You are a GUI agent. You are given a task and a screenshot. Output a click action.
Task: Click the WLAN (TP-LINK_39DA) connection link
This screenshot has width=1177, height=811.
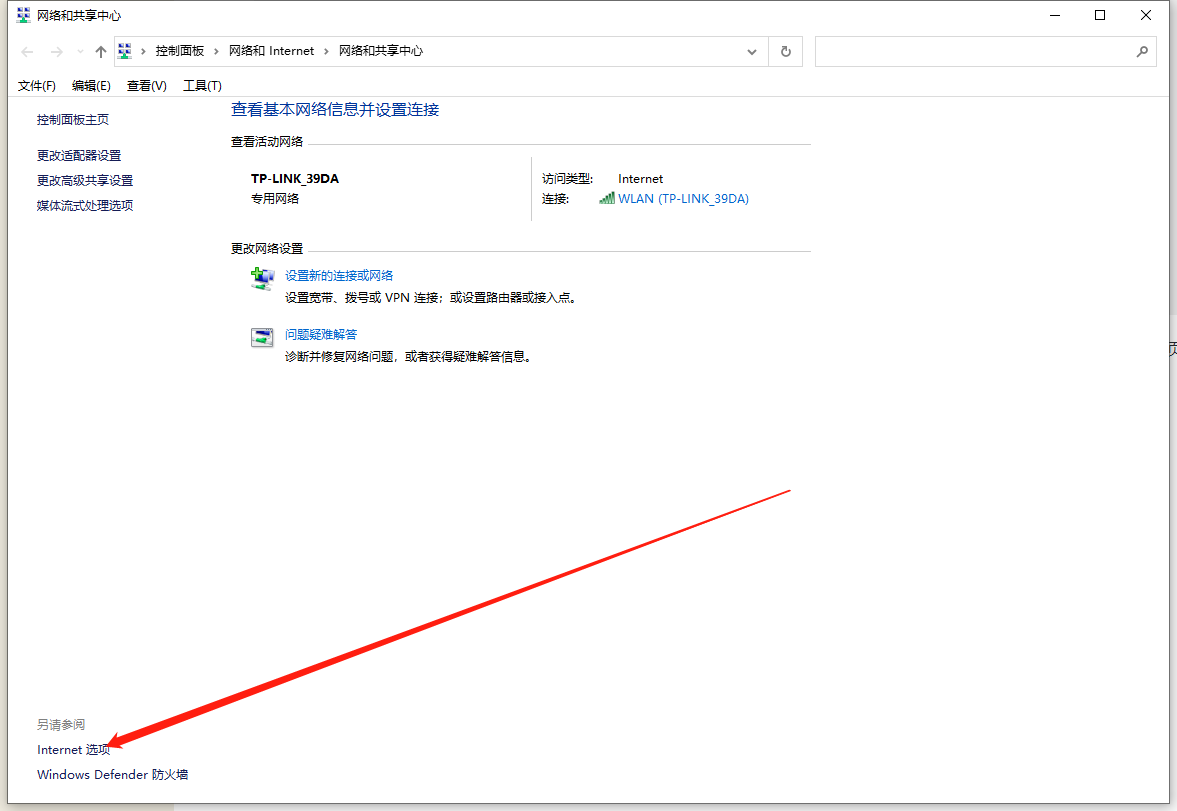pyautogui.click(x=684, y=198)
